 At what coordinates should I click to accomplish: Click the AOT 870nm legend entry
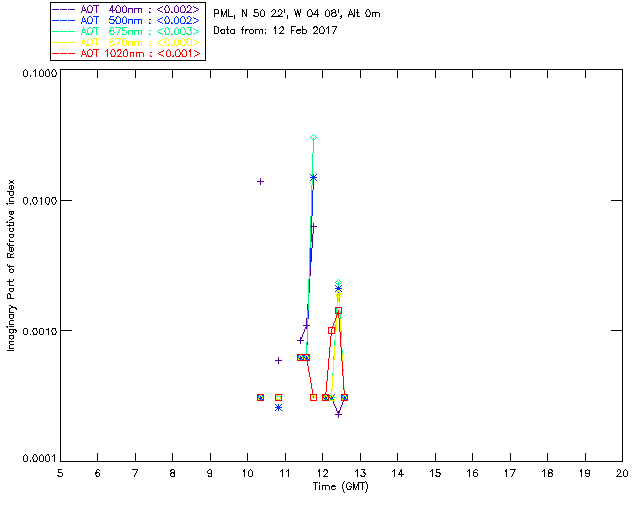coord(126,42)
